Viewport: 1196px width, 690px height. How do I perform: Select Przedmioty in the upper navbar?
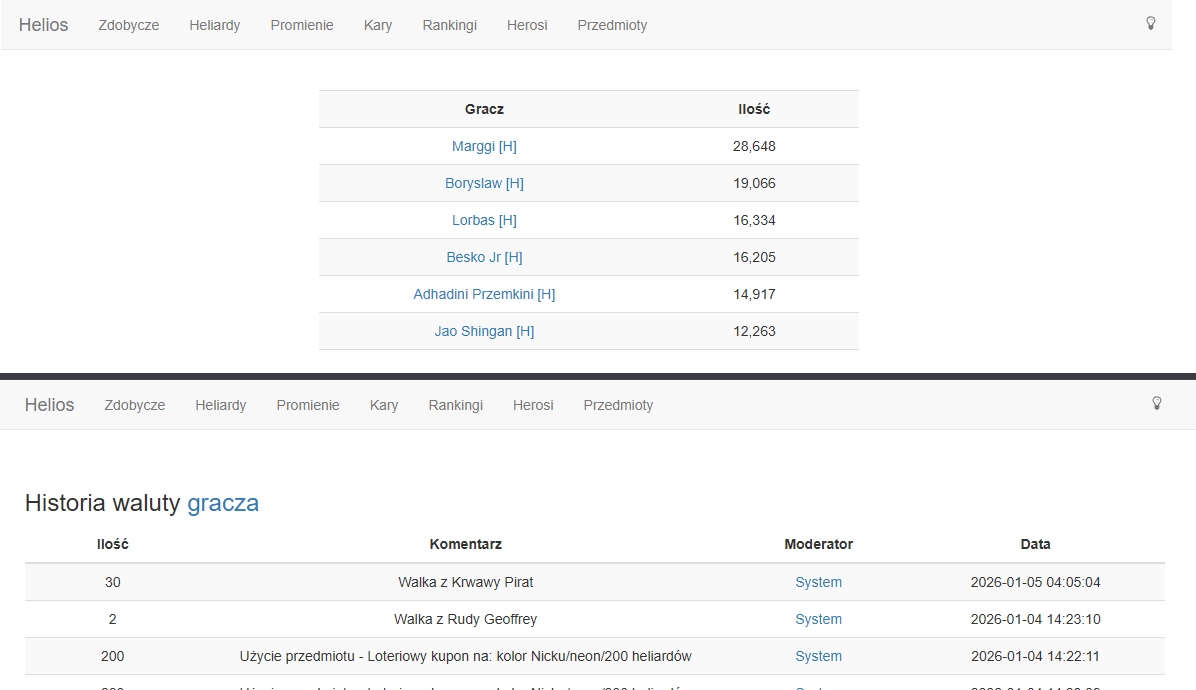612,25
